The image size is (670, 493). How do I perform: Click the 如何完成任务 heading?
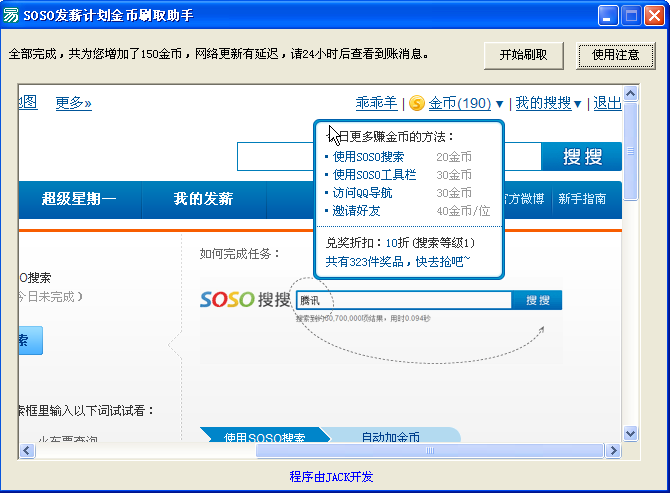[x=240, y=254]
